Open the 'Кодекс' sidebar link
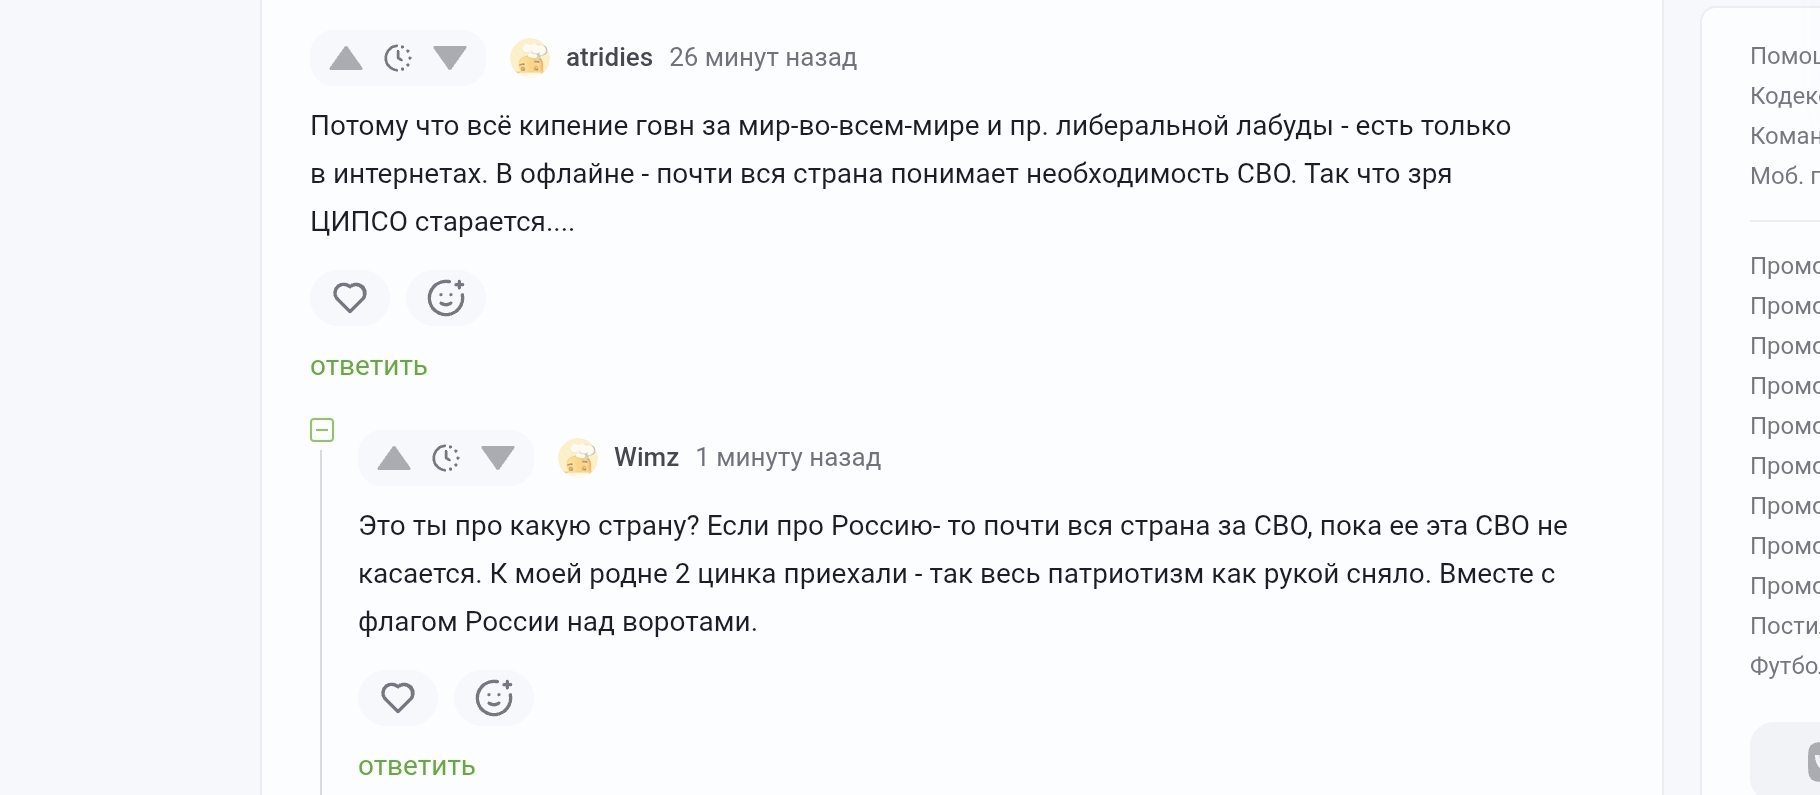This screenshot has width=1820, height=795. click(x=1784, y=96)
